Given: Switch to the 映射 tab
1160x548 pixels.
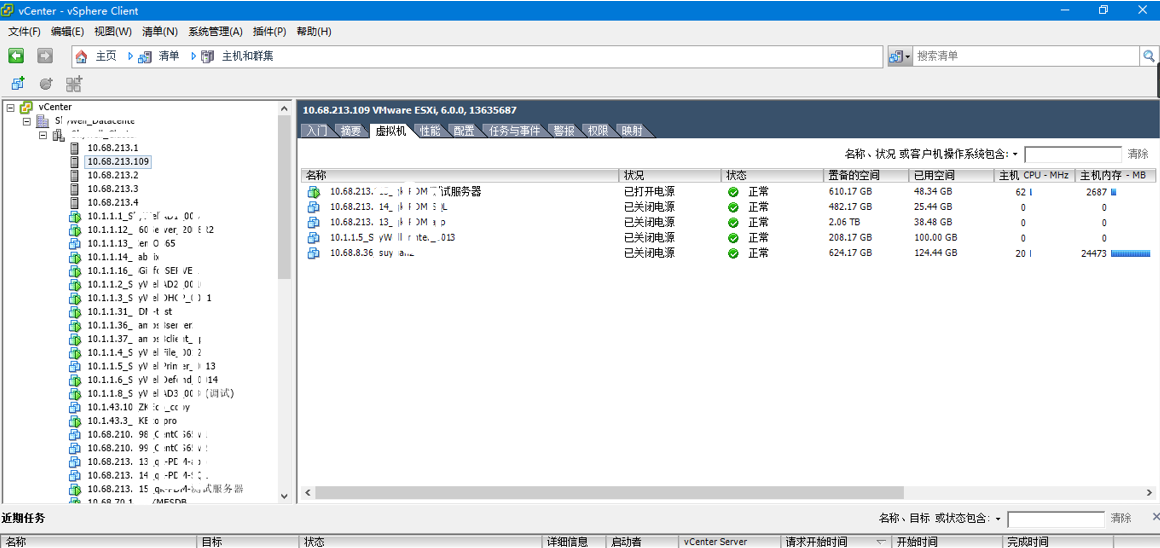Looking at the screenshot, I should pos(632,131).
